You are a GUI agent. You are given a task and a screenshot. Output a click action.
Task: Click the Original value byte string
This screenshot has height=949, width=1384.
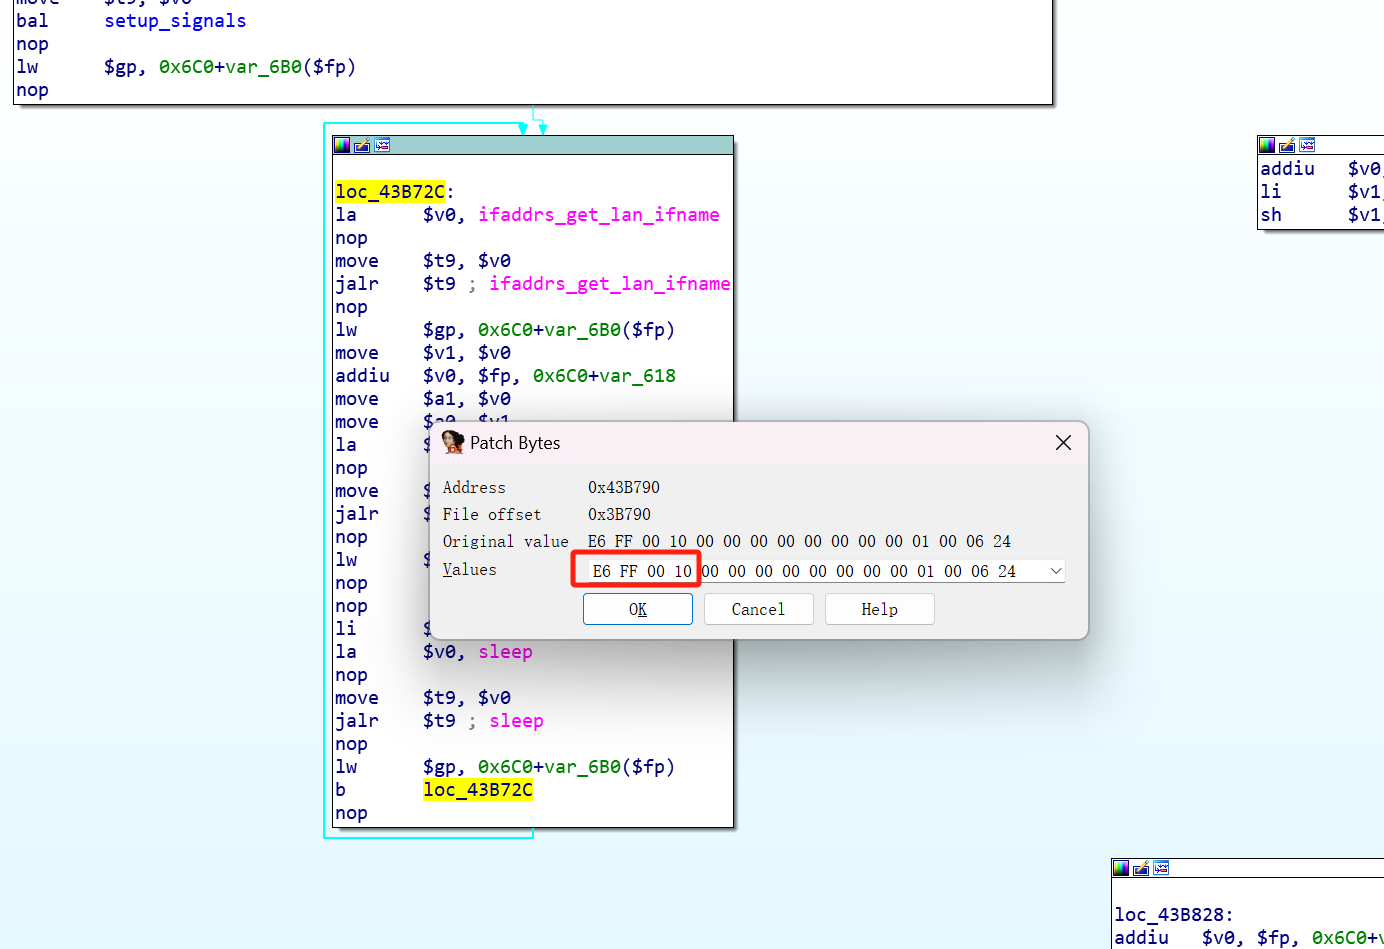point(799,541)
